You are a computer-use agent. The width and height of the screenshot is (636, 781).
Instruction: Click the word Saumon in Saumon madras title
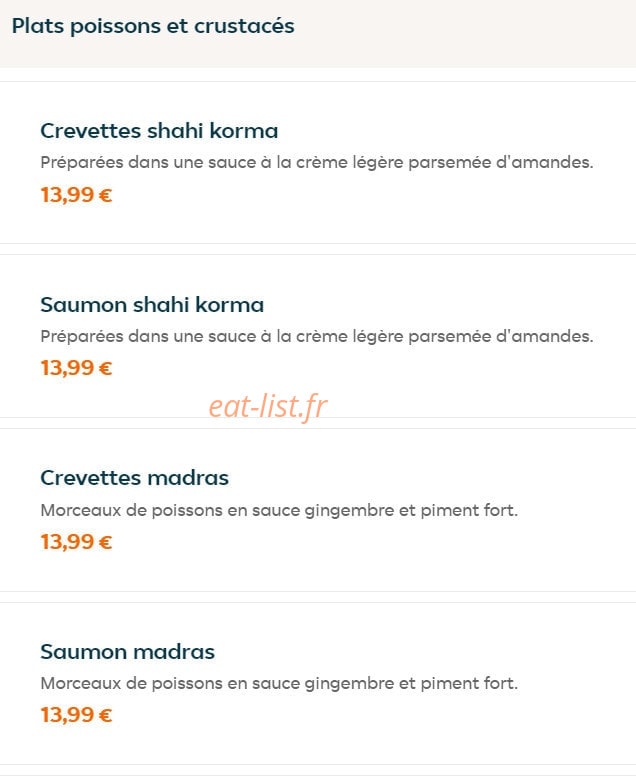83,652
